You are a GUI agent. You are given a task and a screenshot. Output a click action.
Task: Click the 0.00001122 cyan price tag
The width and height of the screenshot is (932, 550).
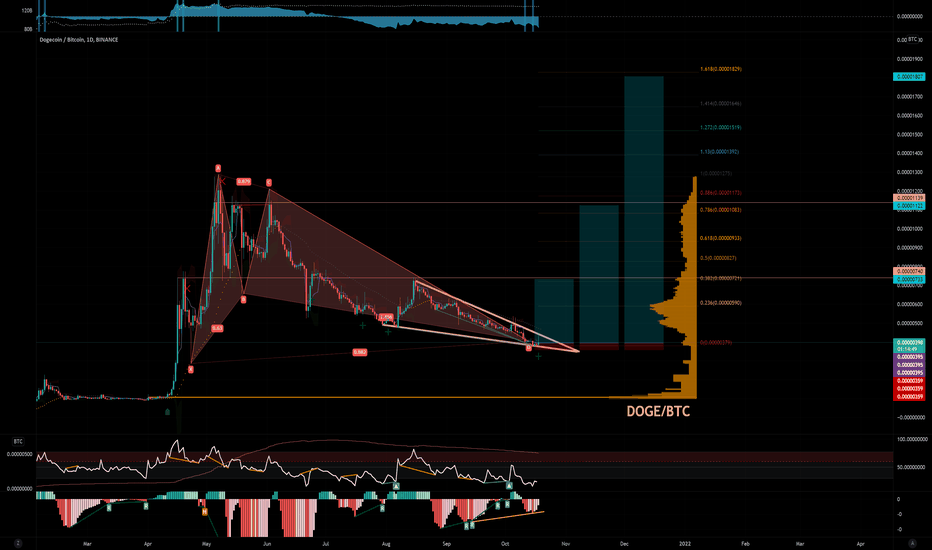(909, 206)
